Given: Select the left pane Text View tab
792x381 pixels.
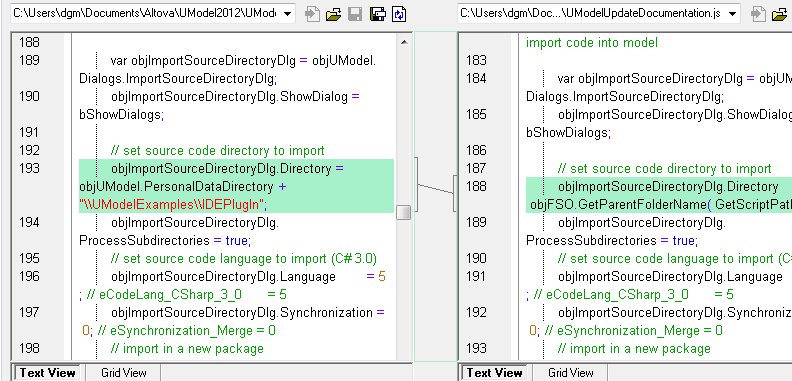Looking at the screenshot, I should (47, 373).
